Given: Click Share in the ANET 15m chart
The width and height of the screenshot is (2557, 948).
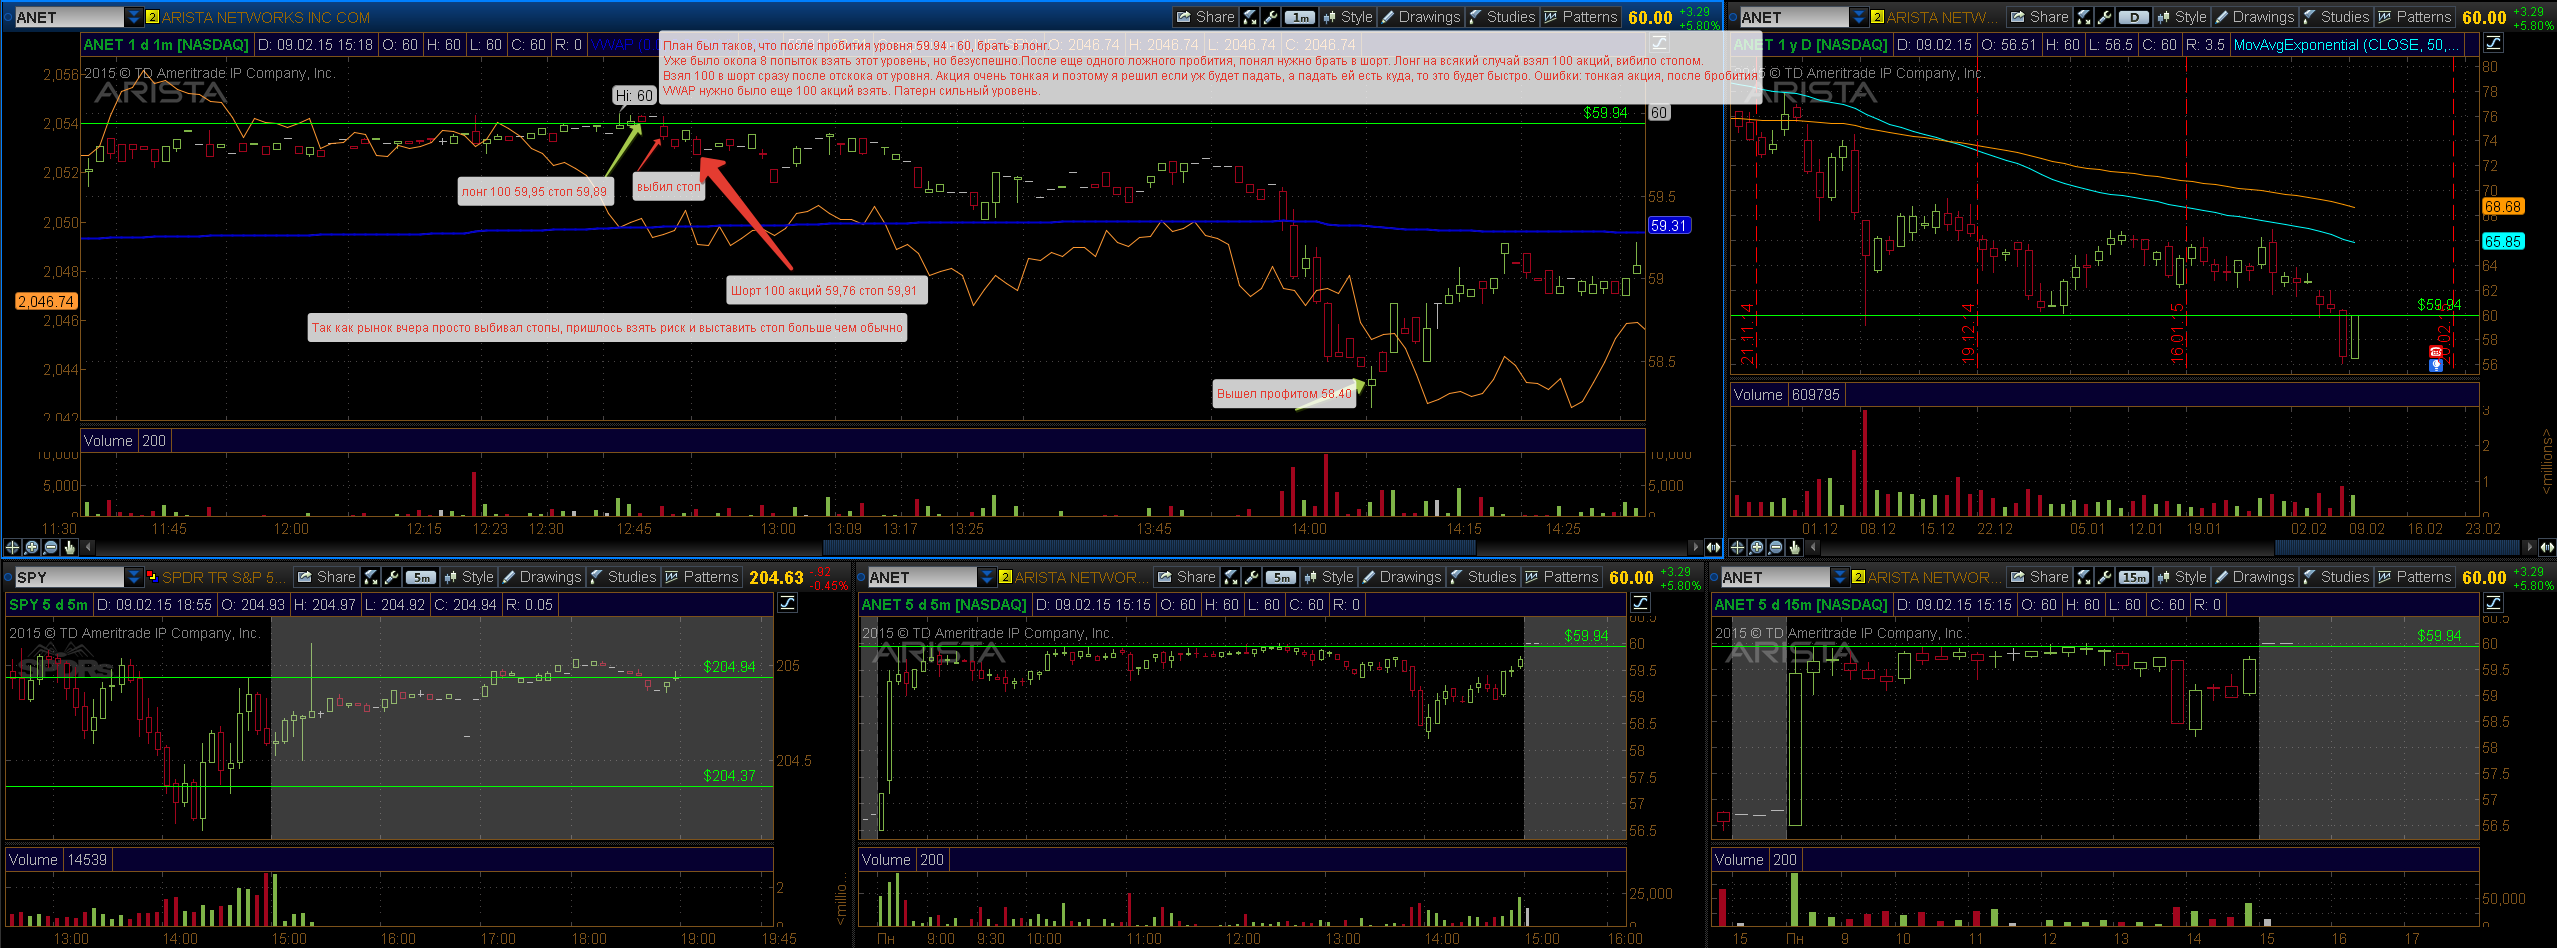Looking at the screenshot, I should pos(2039,577).
